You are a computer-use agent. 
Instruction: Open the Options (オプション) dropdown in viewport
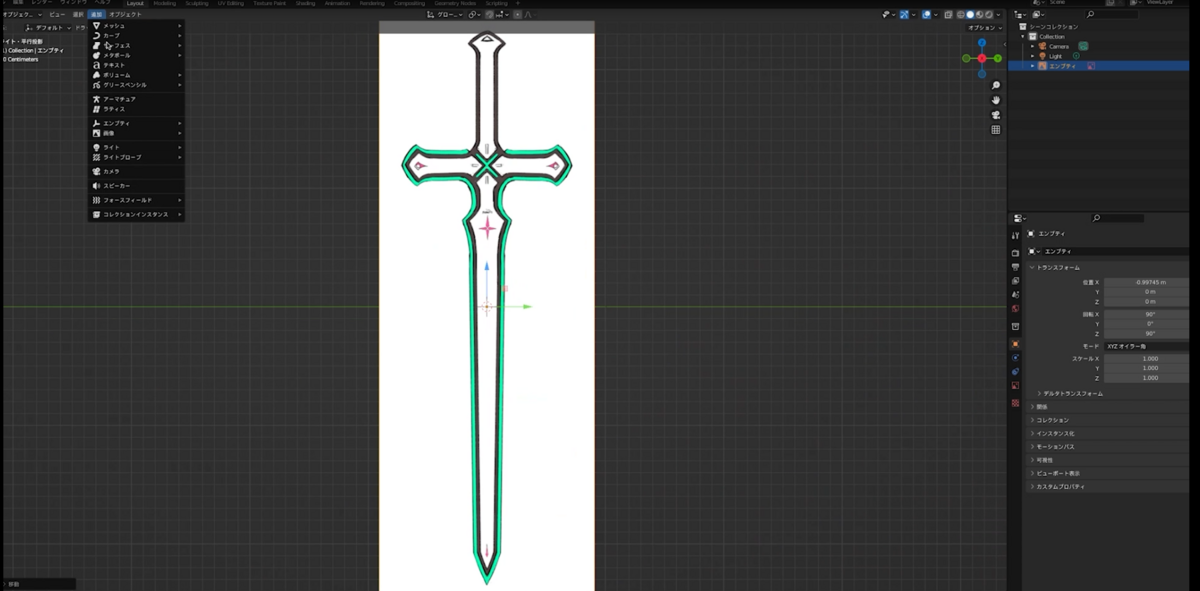[x=985, y=28]
